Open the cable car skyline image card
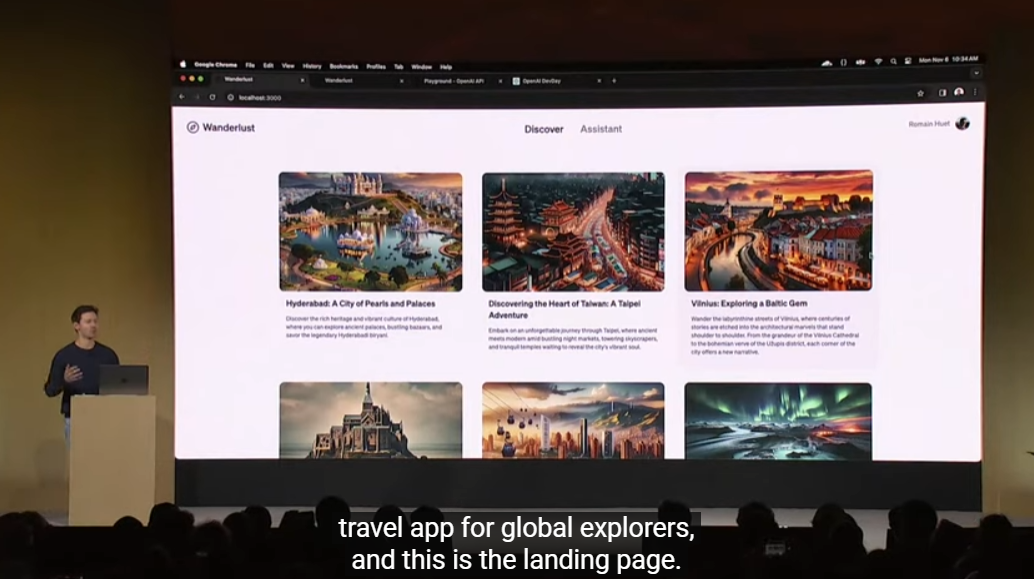 pos(573,420)
